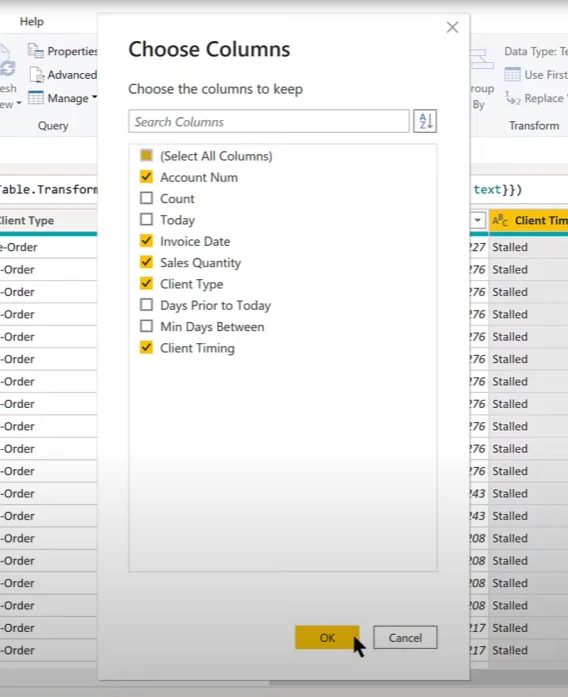The image size is (568, 697).
Task: Expand the Manage dropdown arrow
Action: tap(95, 97)
